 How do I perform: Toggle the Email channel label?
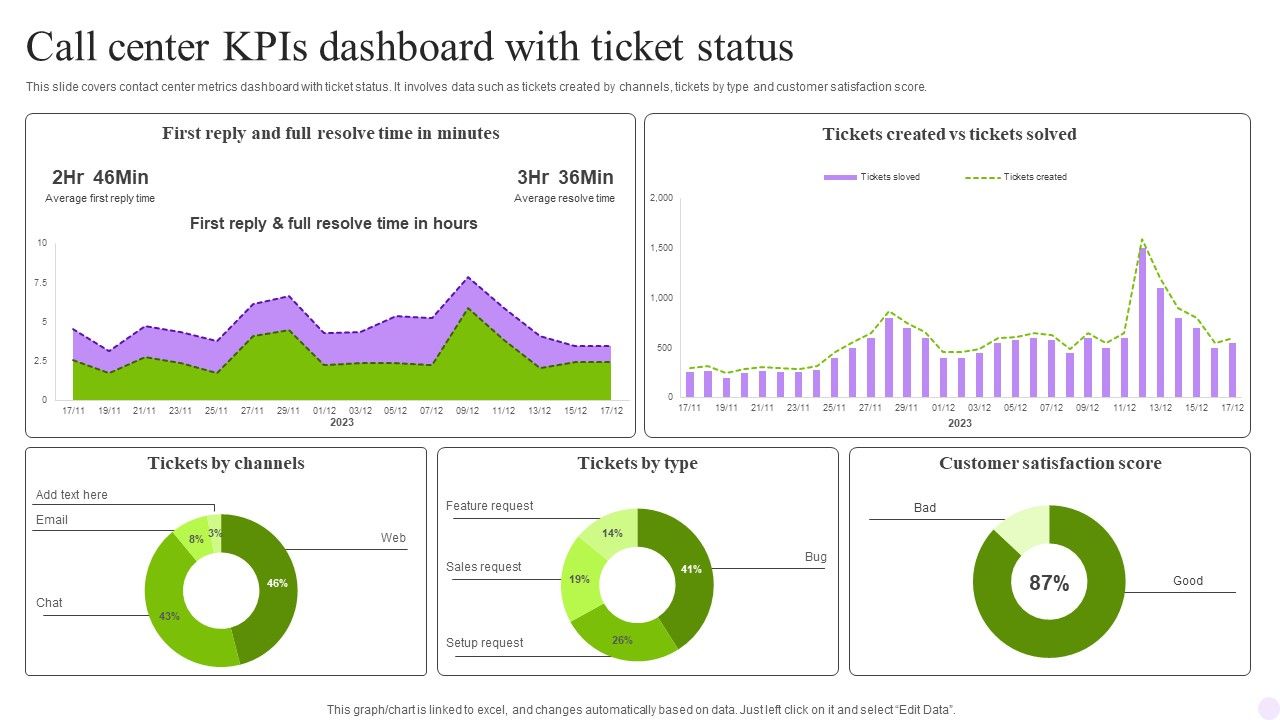point(52,520)
